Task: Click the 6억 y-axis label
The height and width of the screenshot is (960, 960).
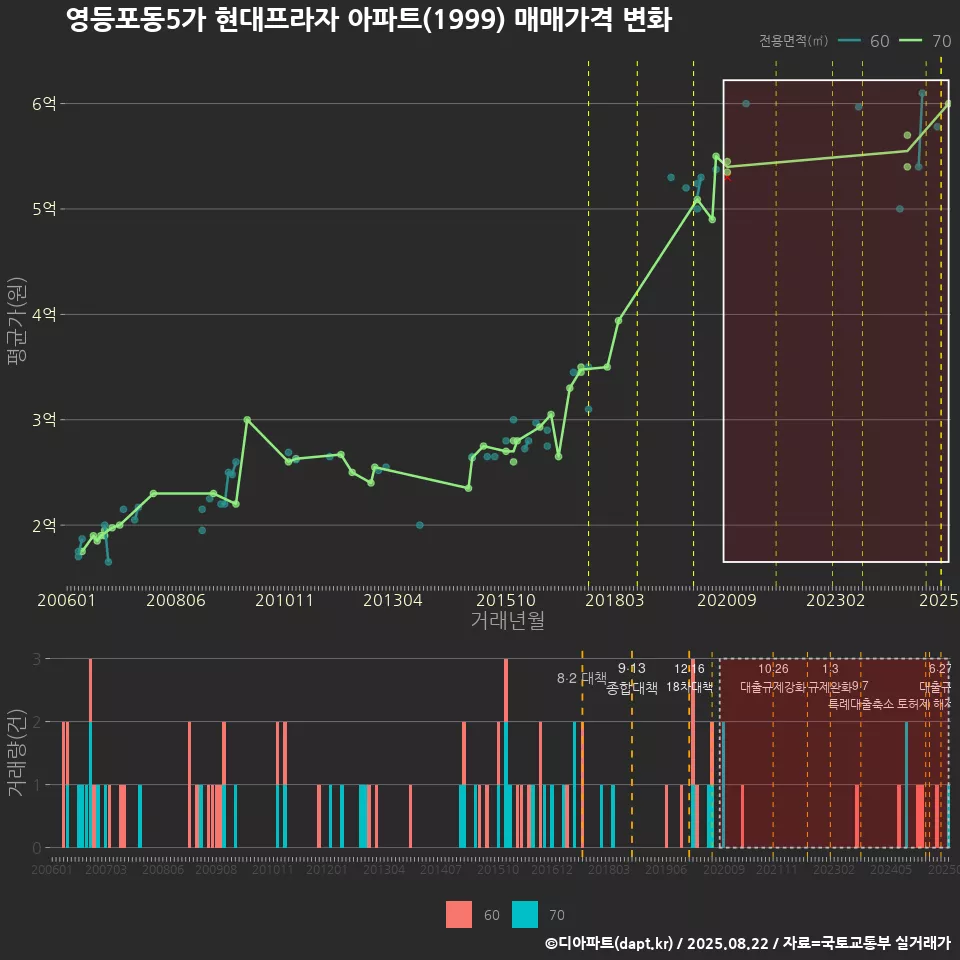Action: 45,104
